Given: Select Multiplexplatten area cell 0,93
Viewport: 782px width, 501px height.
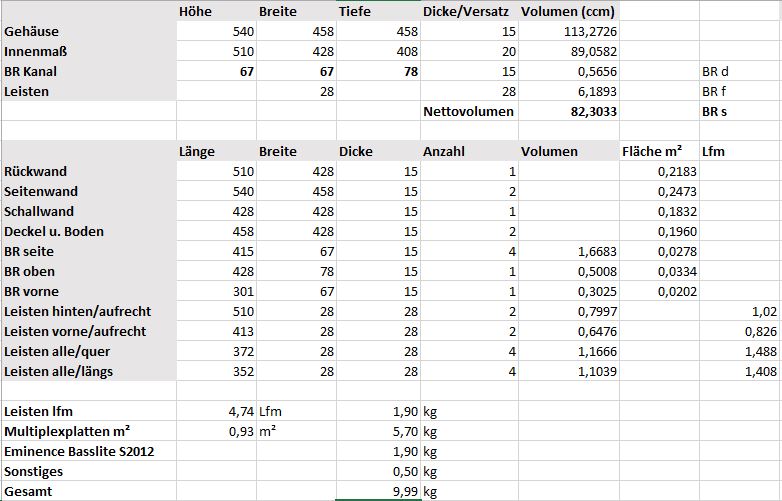Looking at the screenshot, I should pyautogui.click(x=216, y=431).
